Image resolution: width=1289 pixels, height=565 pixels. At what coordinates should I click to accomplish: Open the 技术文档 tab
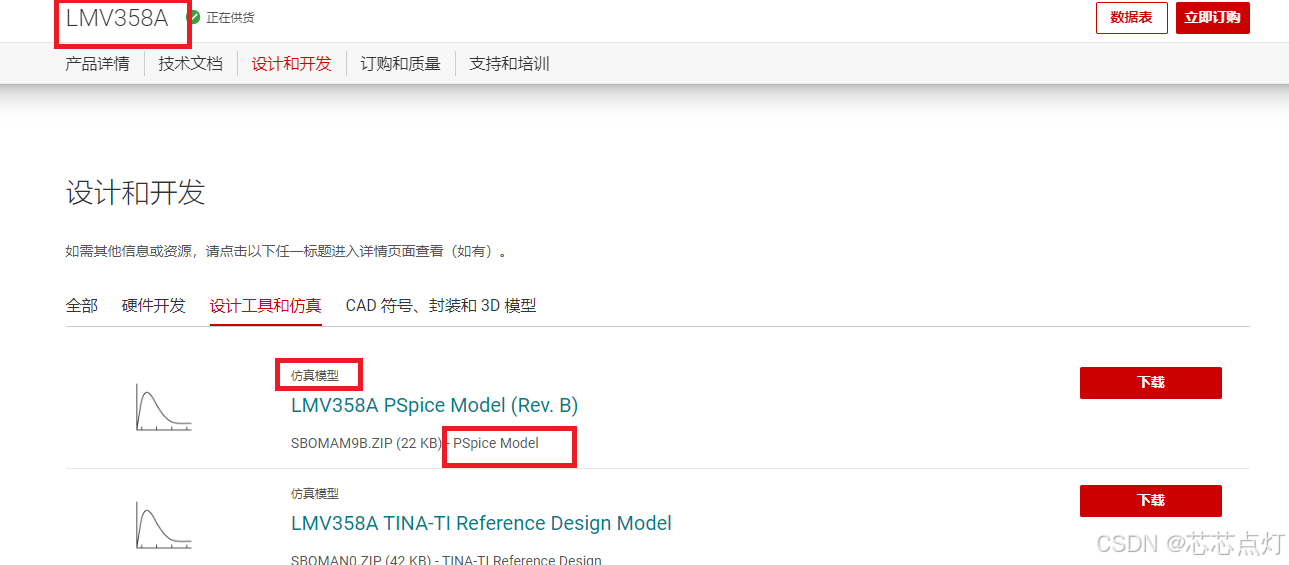[x=190, y=64]
